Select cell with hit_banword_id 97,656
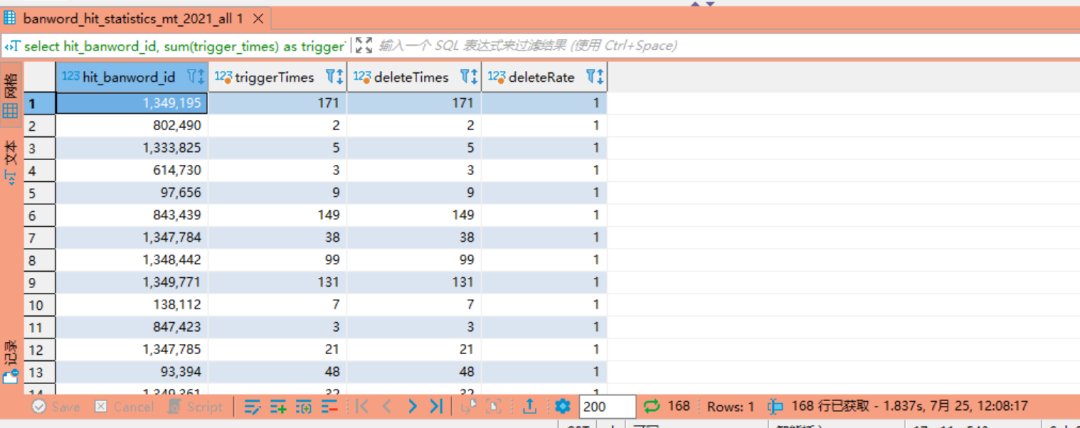 (132, 192)
